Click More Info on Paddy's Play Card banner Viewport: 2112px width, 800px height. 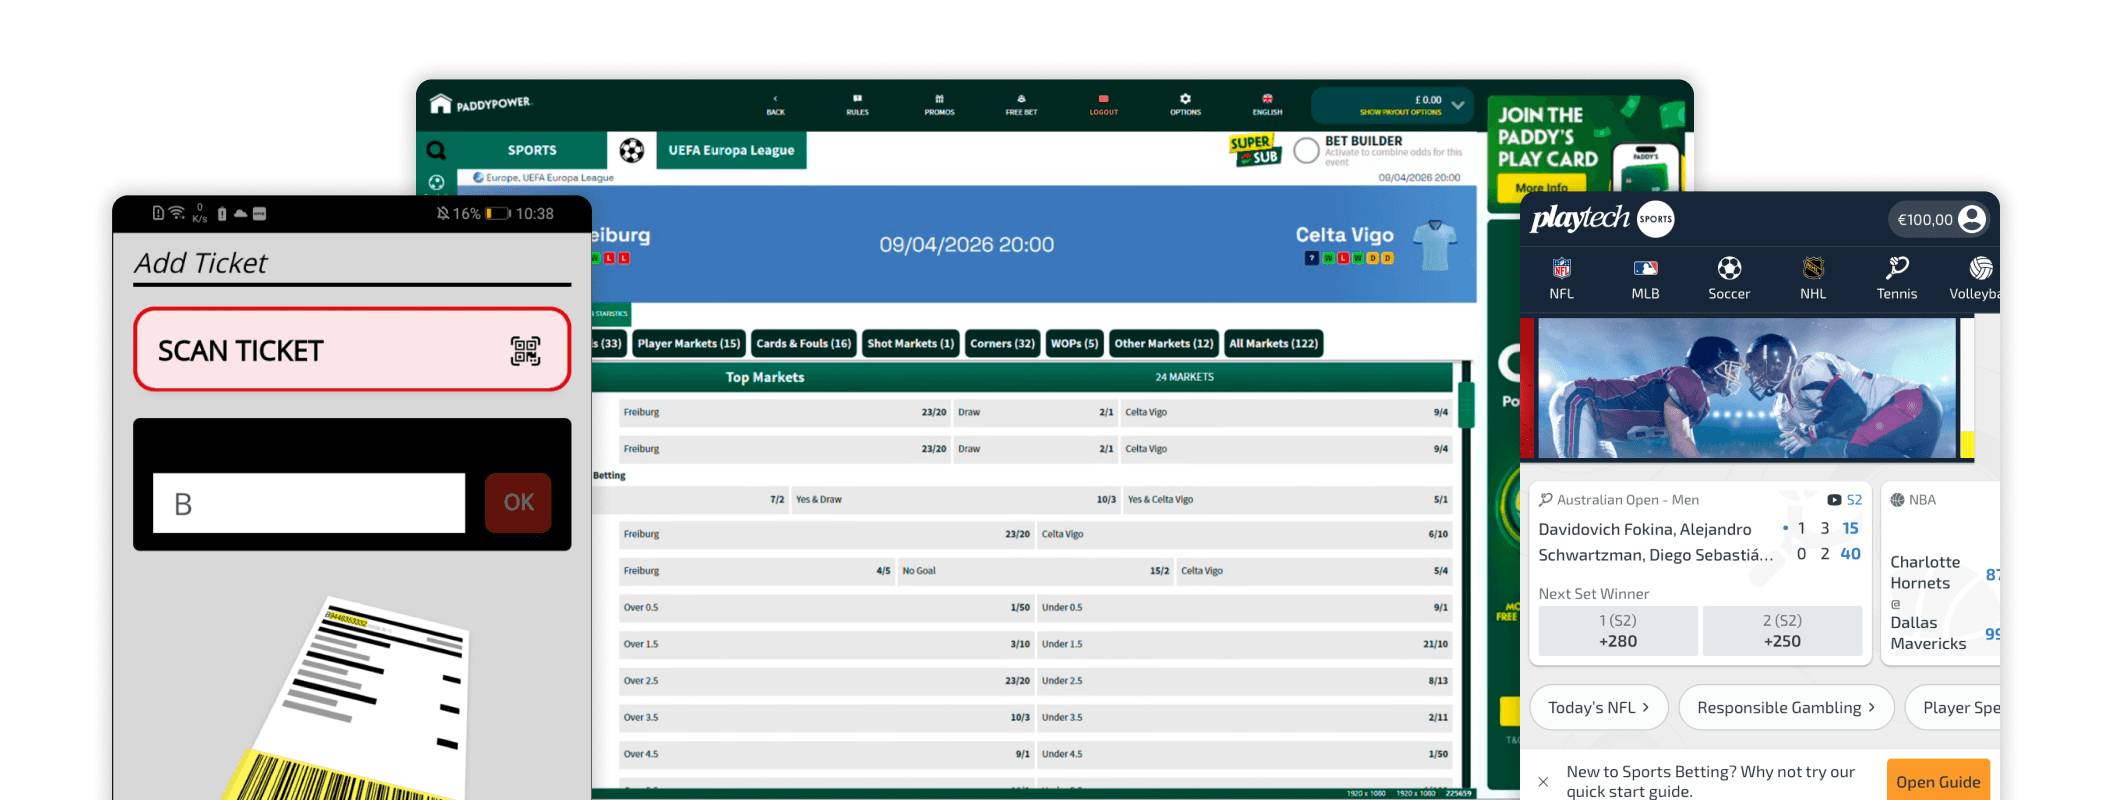click(x=1541, y=188)
